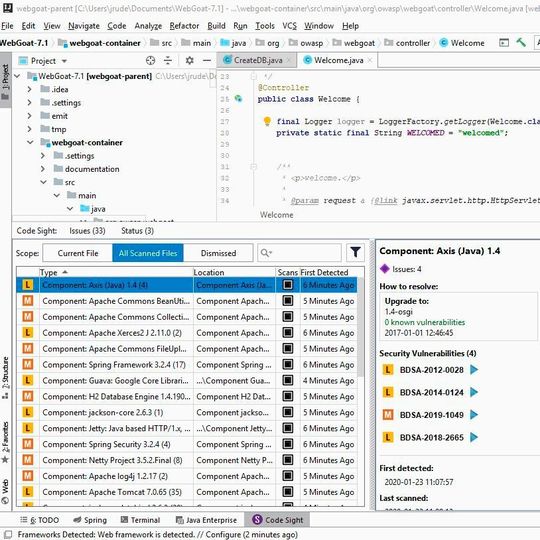Click scan status box for Apache Xerces2 row
The height and width of the screenshot is (540, 540).
(x=288, y=333)
